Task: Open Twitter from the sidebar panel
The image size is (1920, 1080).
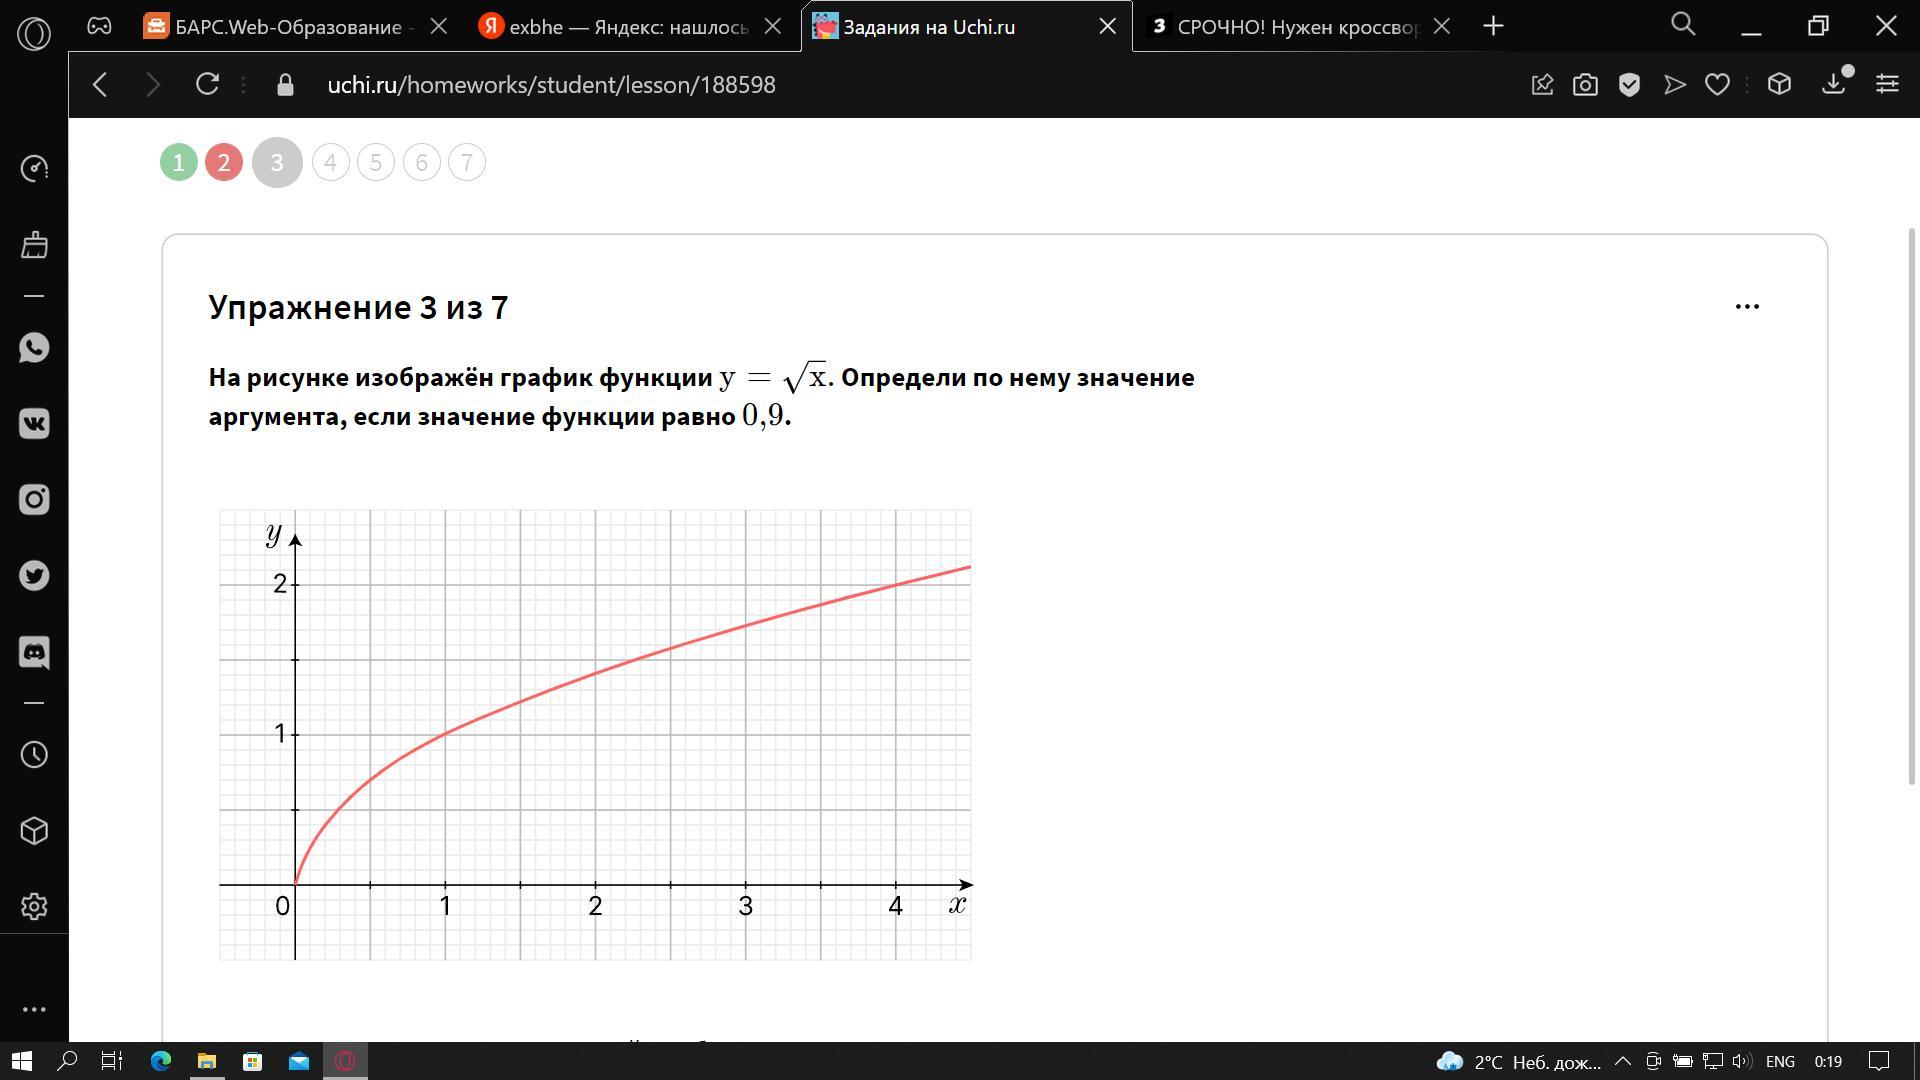Action: click(x=34, y=576)
